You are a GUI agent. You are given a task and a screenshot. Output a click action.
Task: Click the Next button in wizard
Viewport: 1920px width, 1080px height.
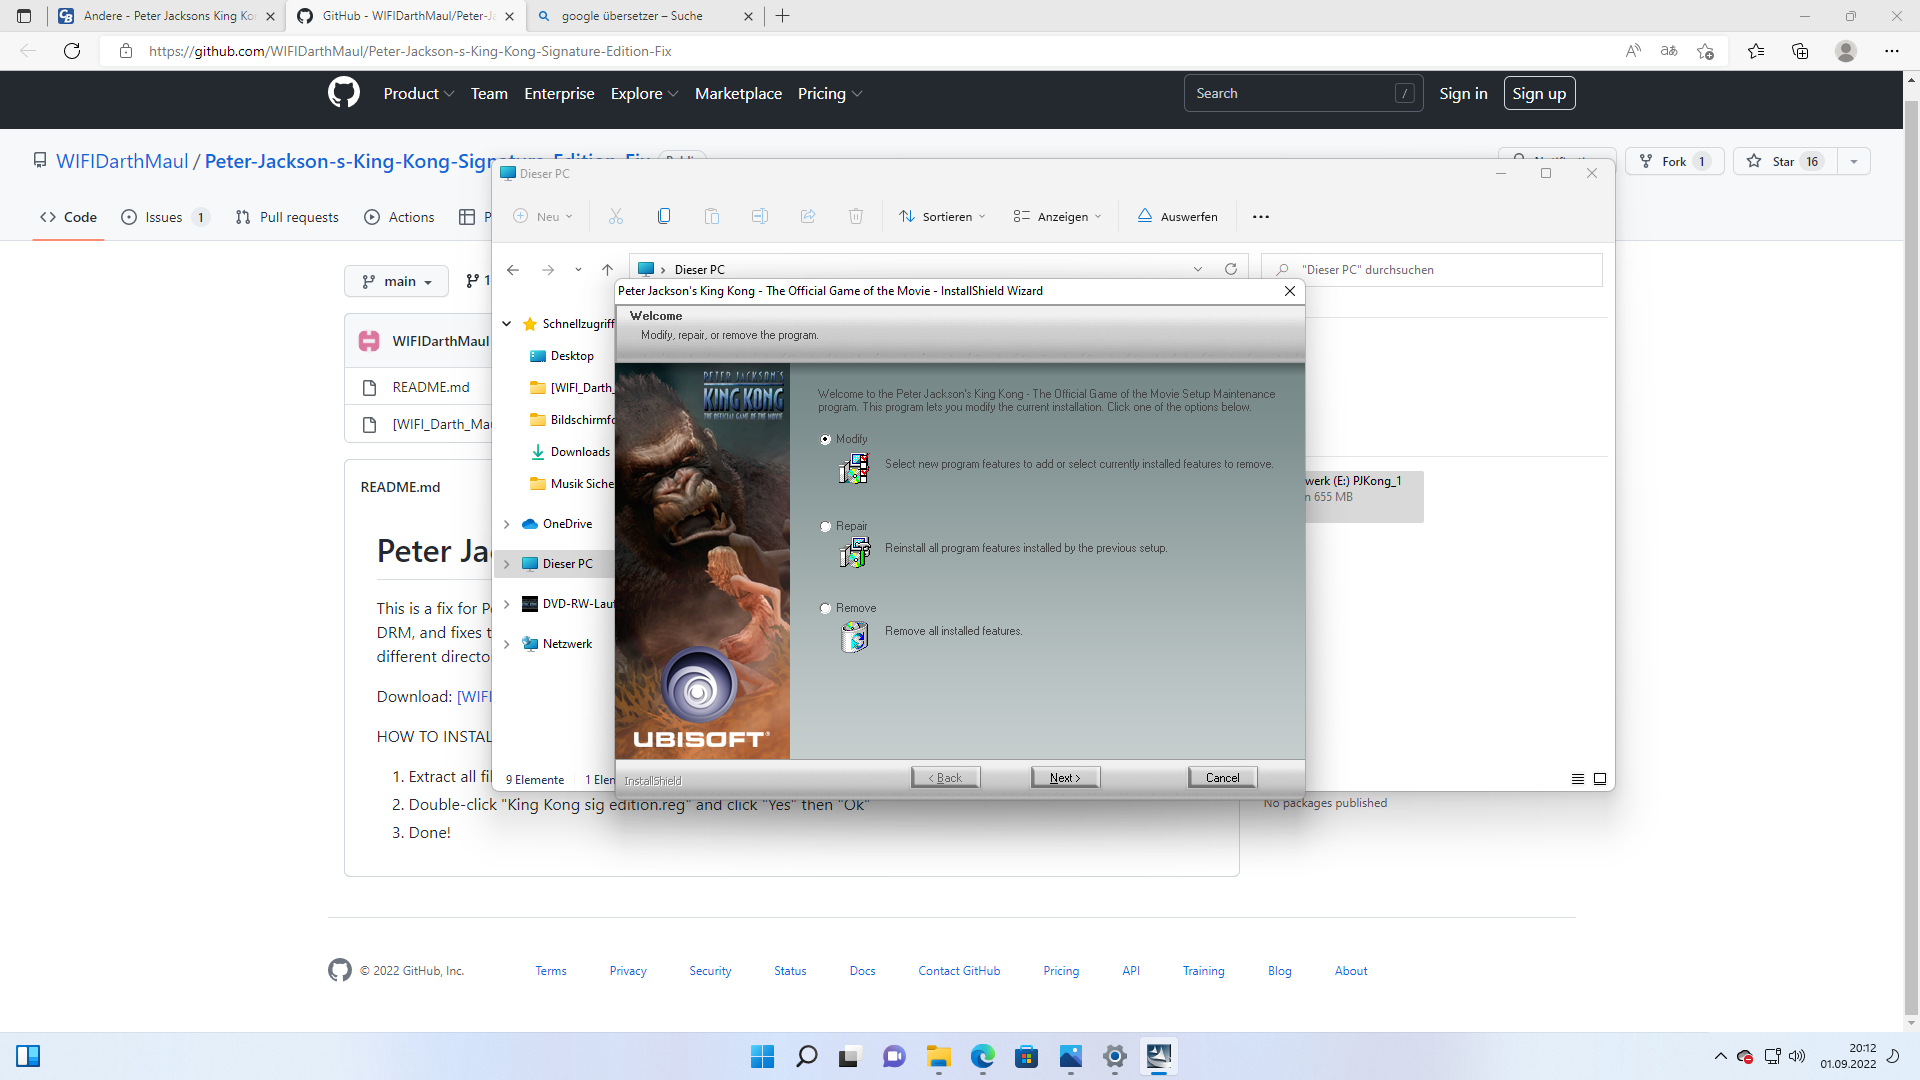pos(1065,777)
